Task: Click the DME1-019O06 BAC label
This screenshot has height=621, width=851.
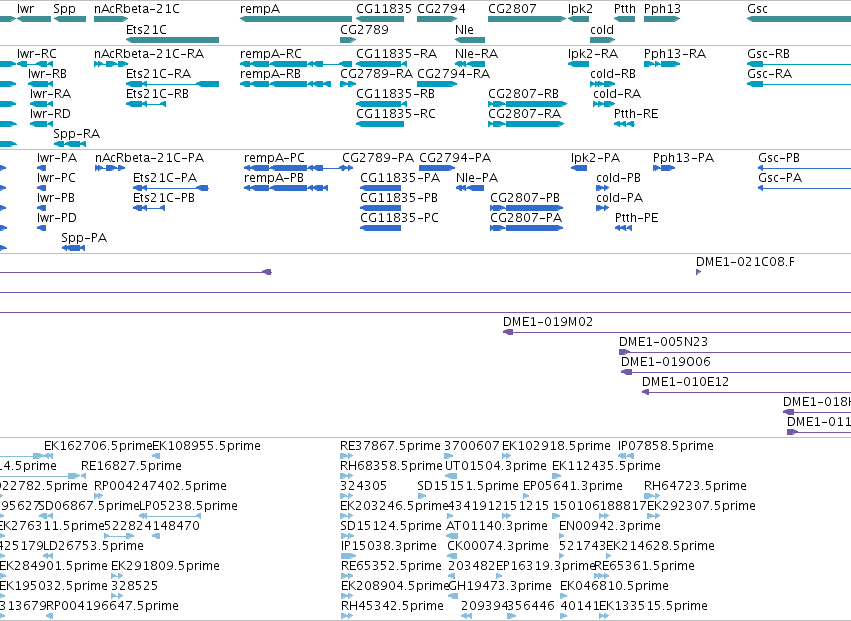Action: [665, 362]
